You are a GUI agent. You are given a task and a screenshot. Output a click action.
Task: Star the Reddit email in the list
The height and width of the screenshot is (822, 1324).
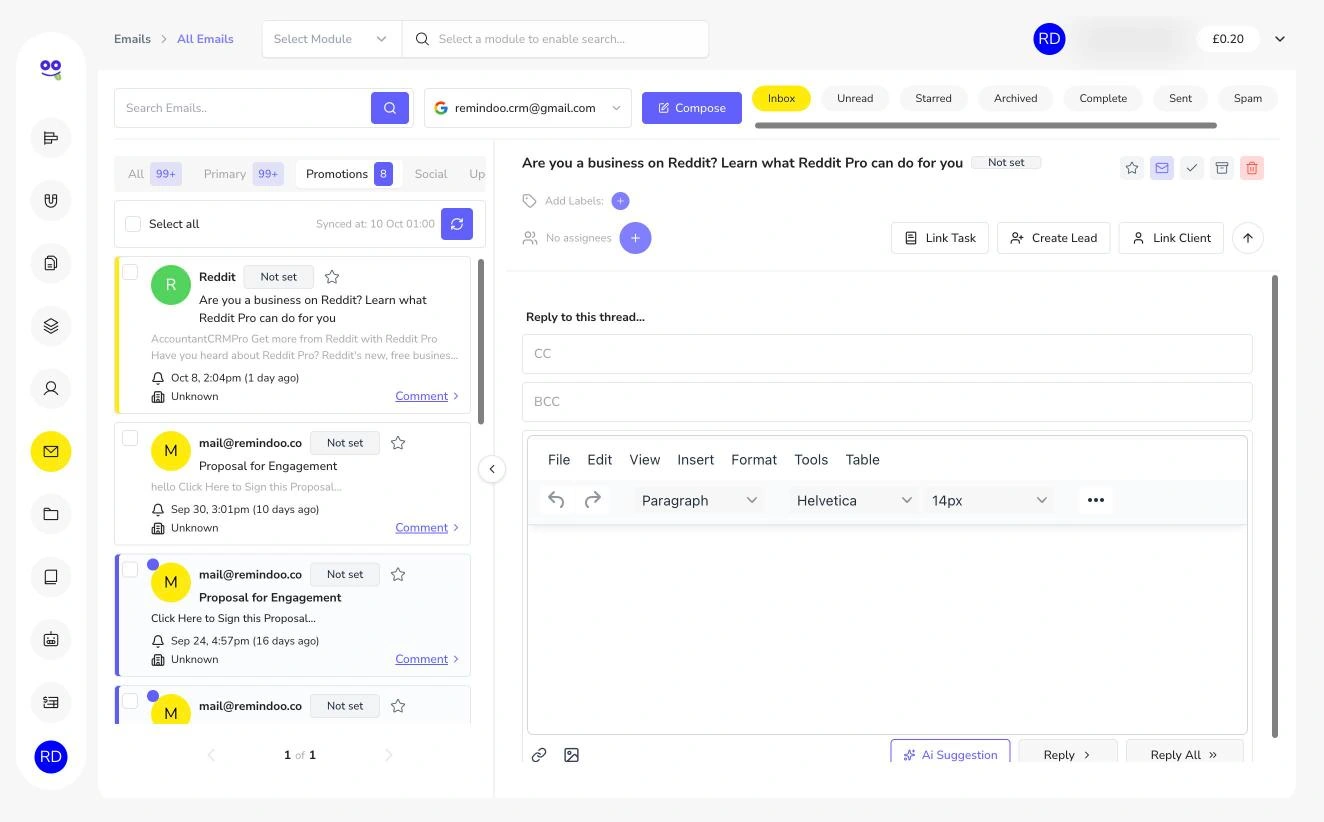(332, 277)
